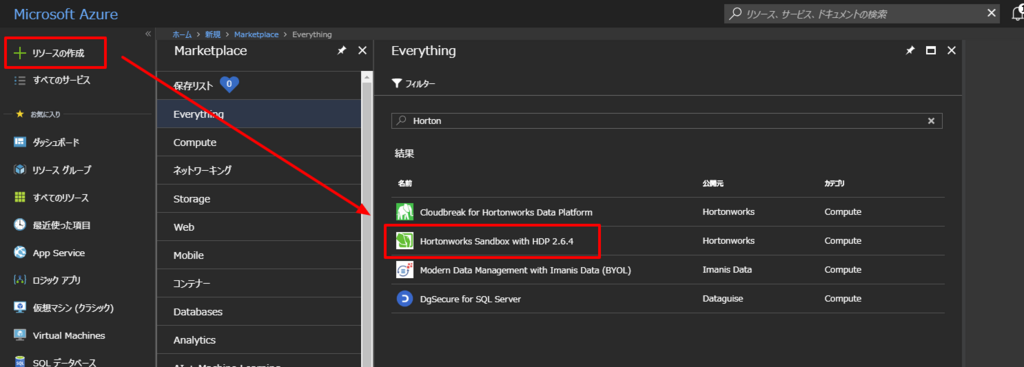Select the Web category
1024x367 pixels.
[x=259, y=227]
